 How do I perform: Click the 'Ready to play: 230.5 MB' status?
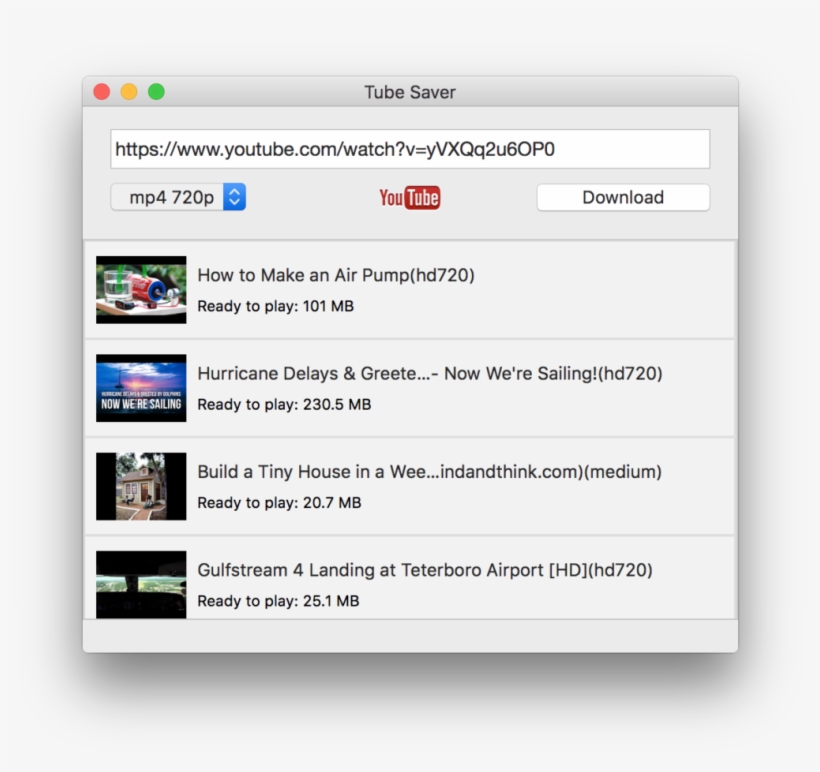(284, 404)
